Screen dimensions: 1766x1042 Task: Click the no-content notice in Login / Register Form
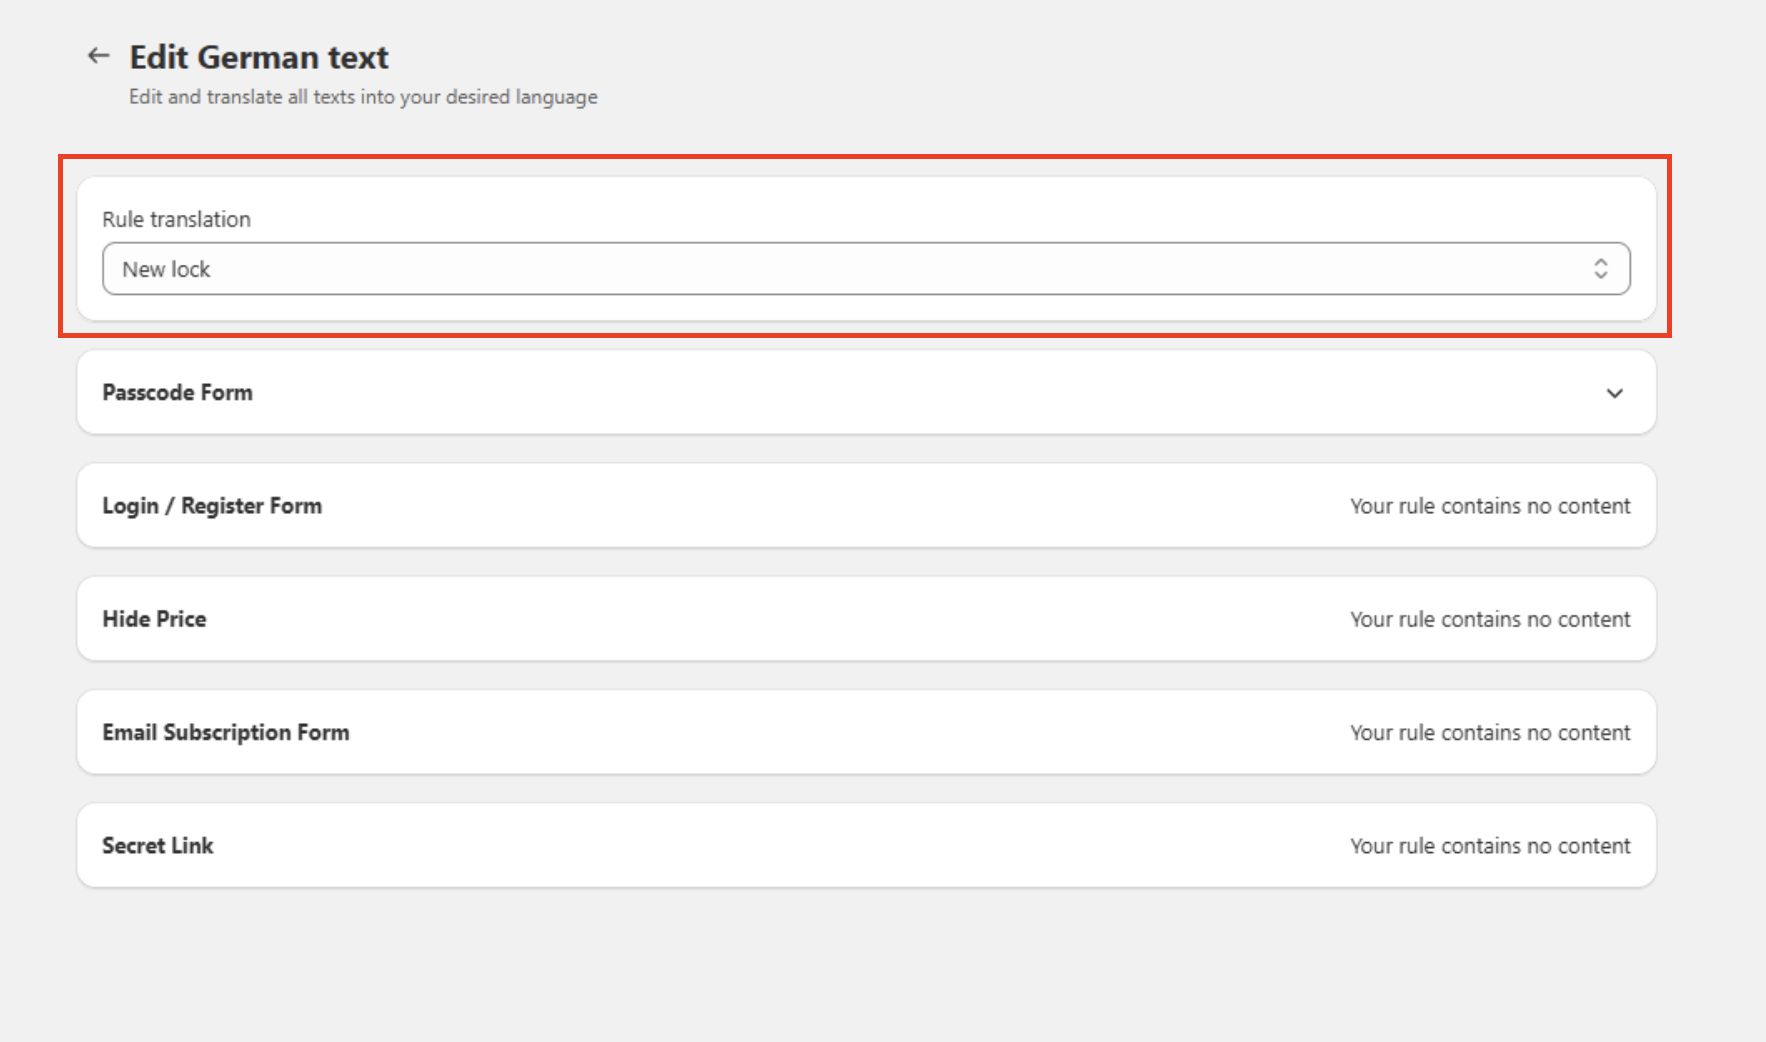1489,506
